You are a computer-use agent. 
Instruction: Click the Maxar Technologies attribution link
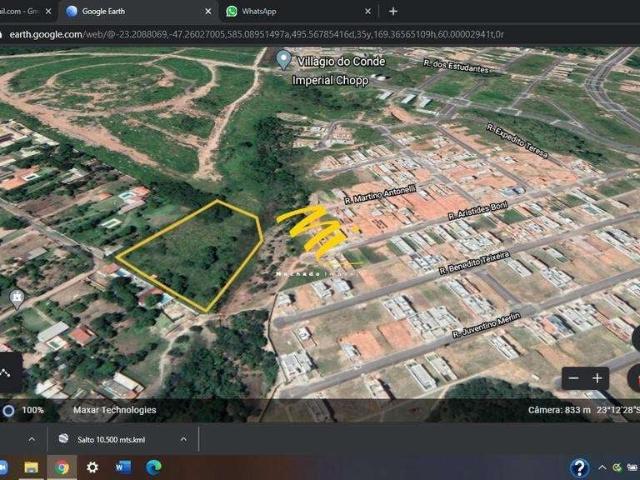[x=114, y=410]
